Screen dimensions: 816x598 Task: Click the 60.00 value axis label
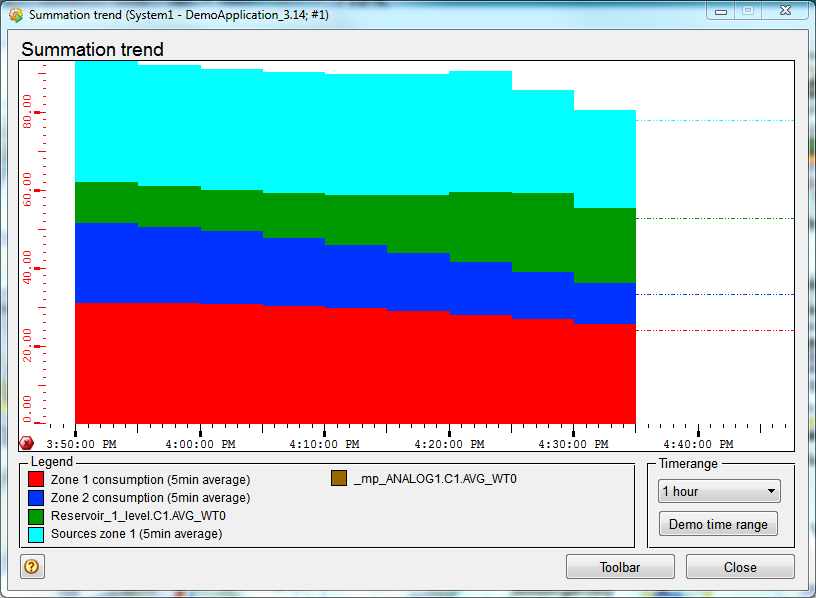pyautogui.click(x=27, y=190)
